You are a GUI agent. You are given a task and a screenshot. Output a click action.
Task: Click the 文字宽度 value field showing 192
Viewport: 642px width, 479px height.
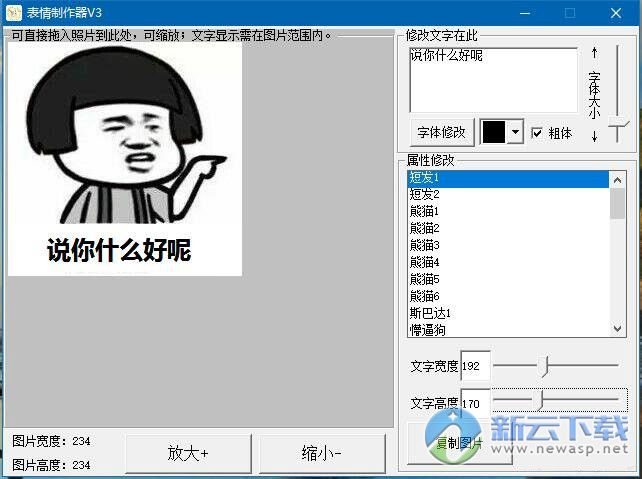[475, 366]
